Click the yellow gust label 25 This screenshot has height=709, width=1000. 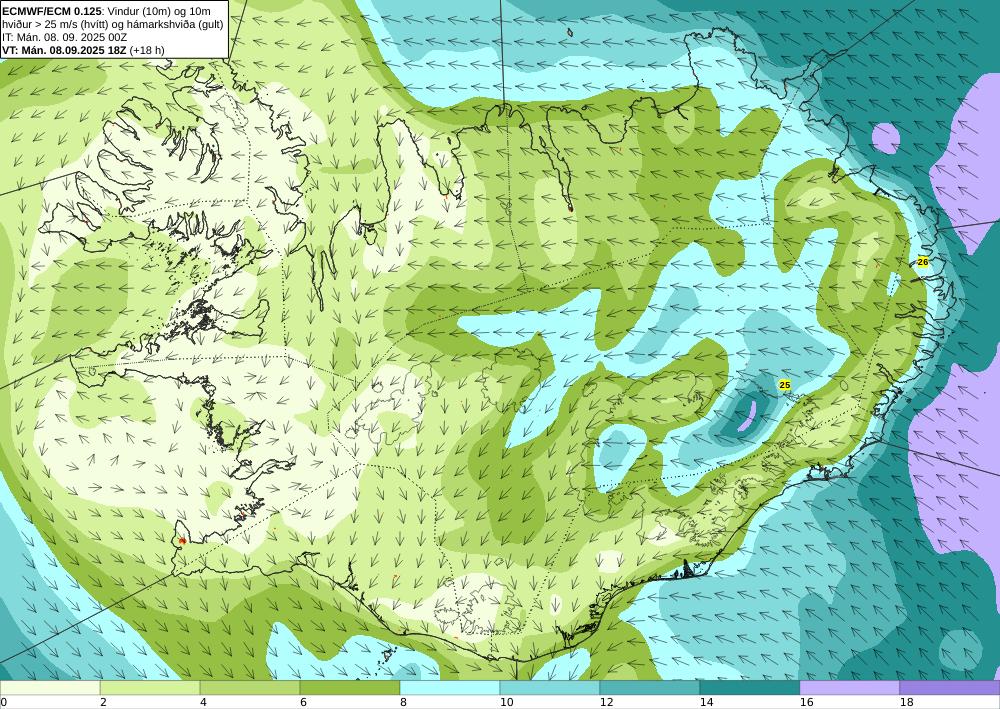[x=784, y=385]
